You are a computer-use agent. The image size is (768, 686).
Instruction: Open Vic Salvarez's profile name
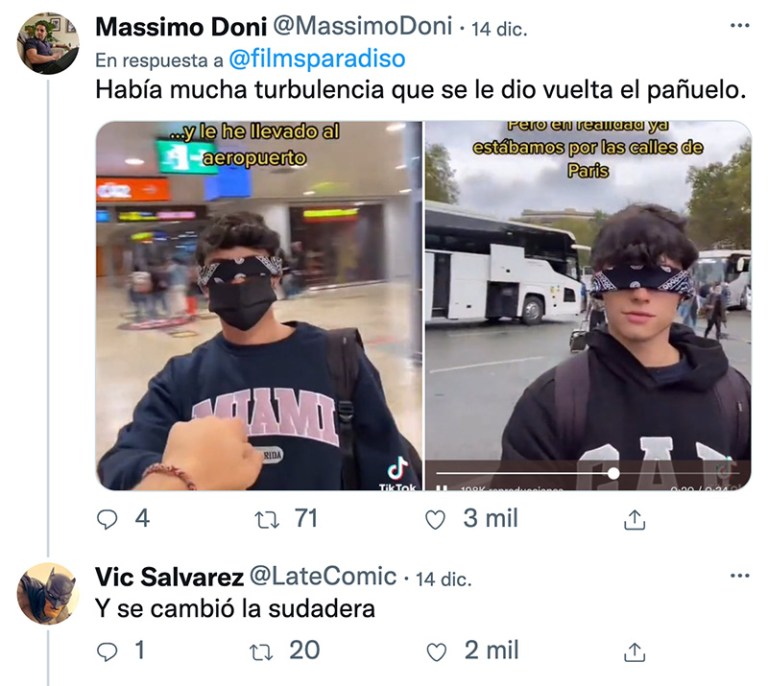169,577
